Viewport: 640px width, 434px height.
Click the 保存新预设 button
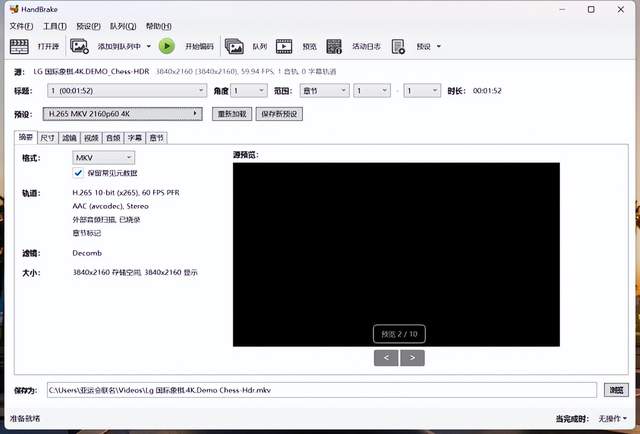[x=279, y=114]
